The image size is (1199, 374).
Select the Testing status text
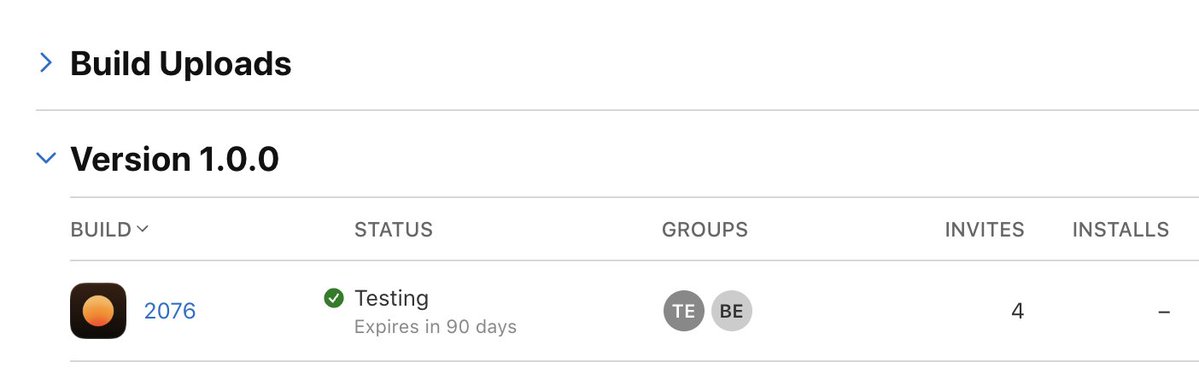392,298
